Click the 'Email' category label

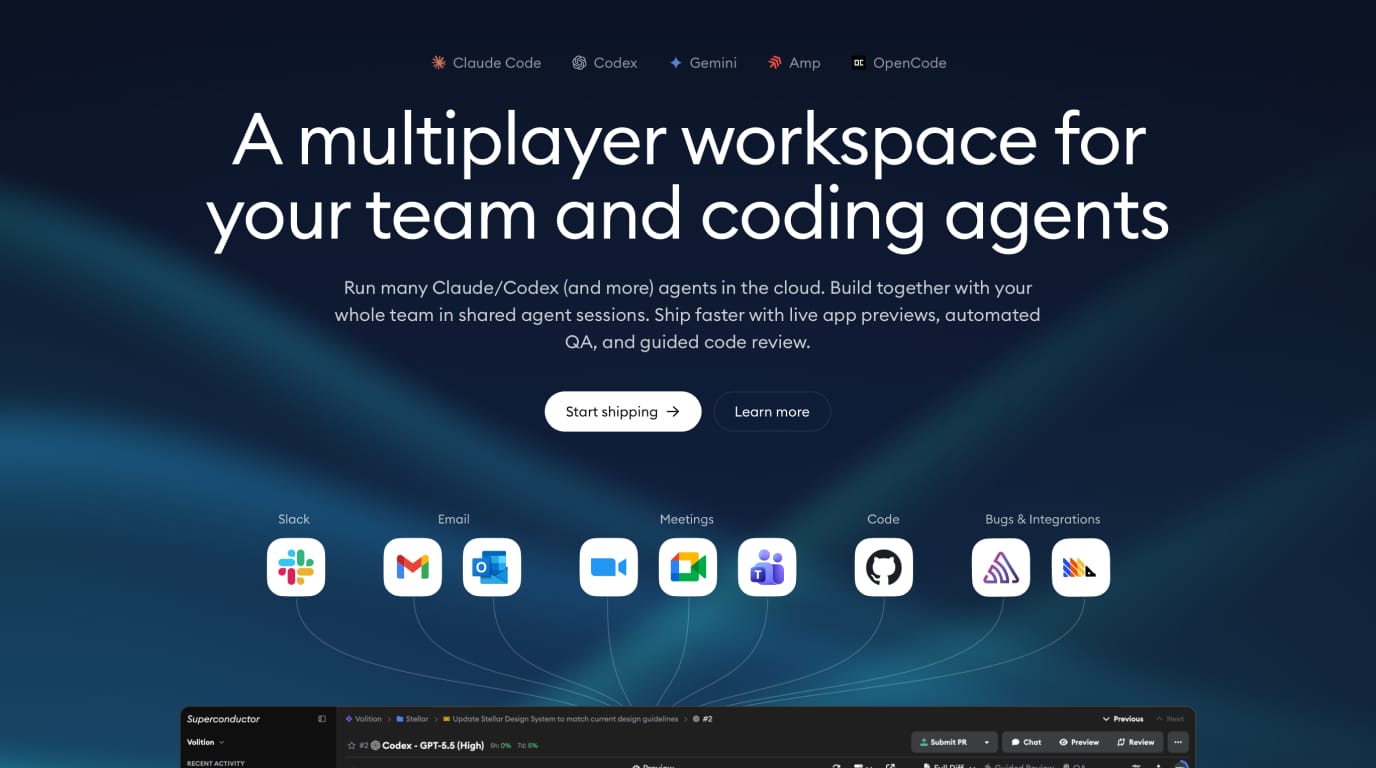[x=453, y=519]
